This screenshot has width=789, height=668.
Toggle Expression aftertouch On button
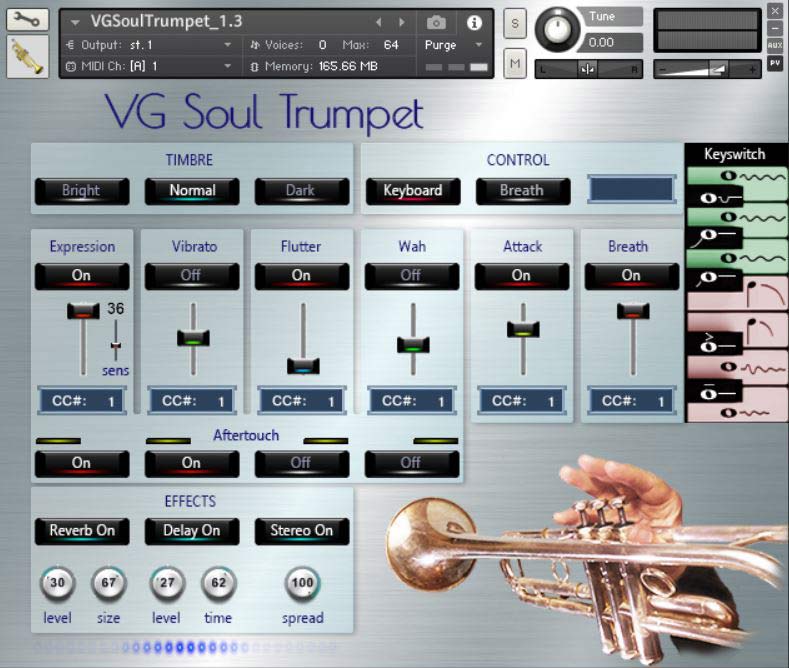[82, 463]
